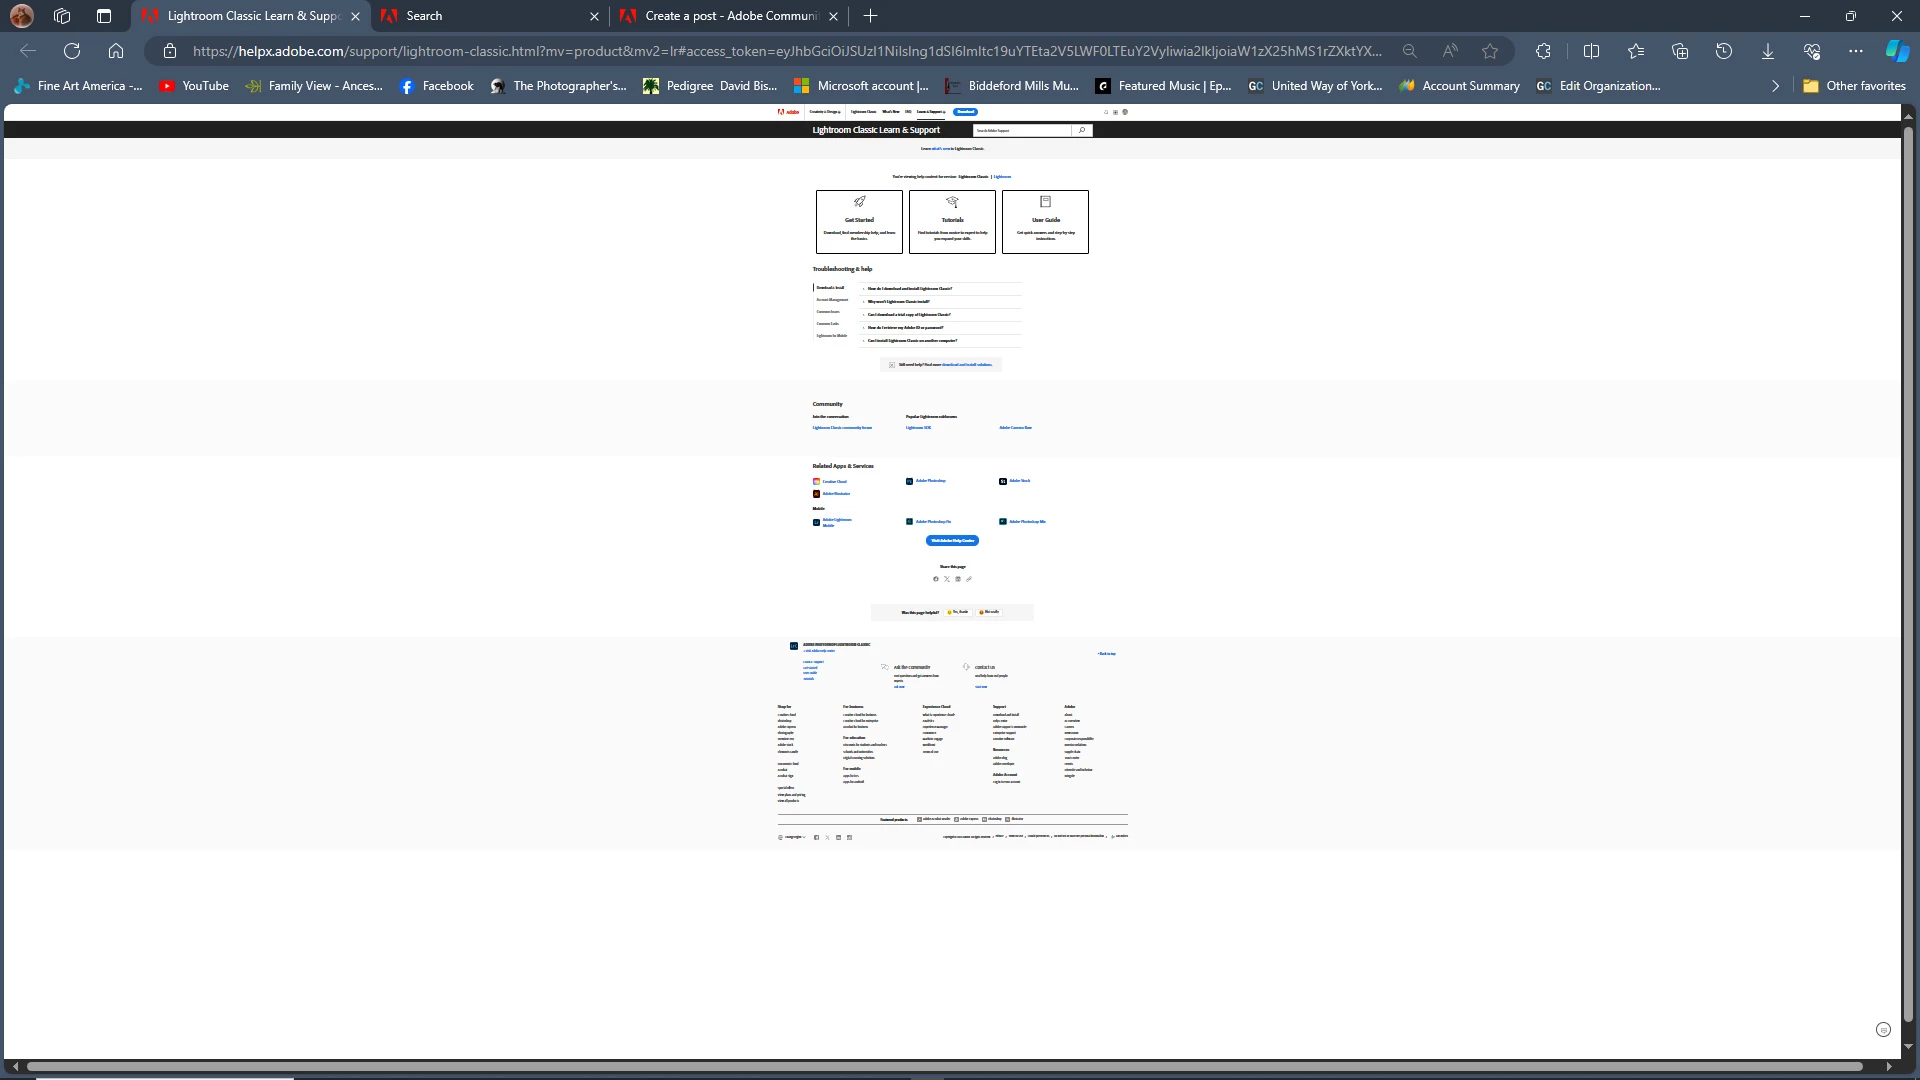1920x1080 pixels.
Task: Open the Extensions puzzle icon
Action: click(1543, 51)
